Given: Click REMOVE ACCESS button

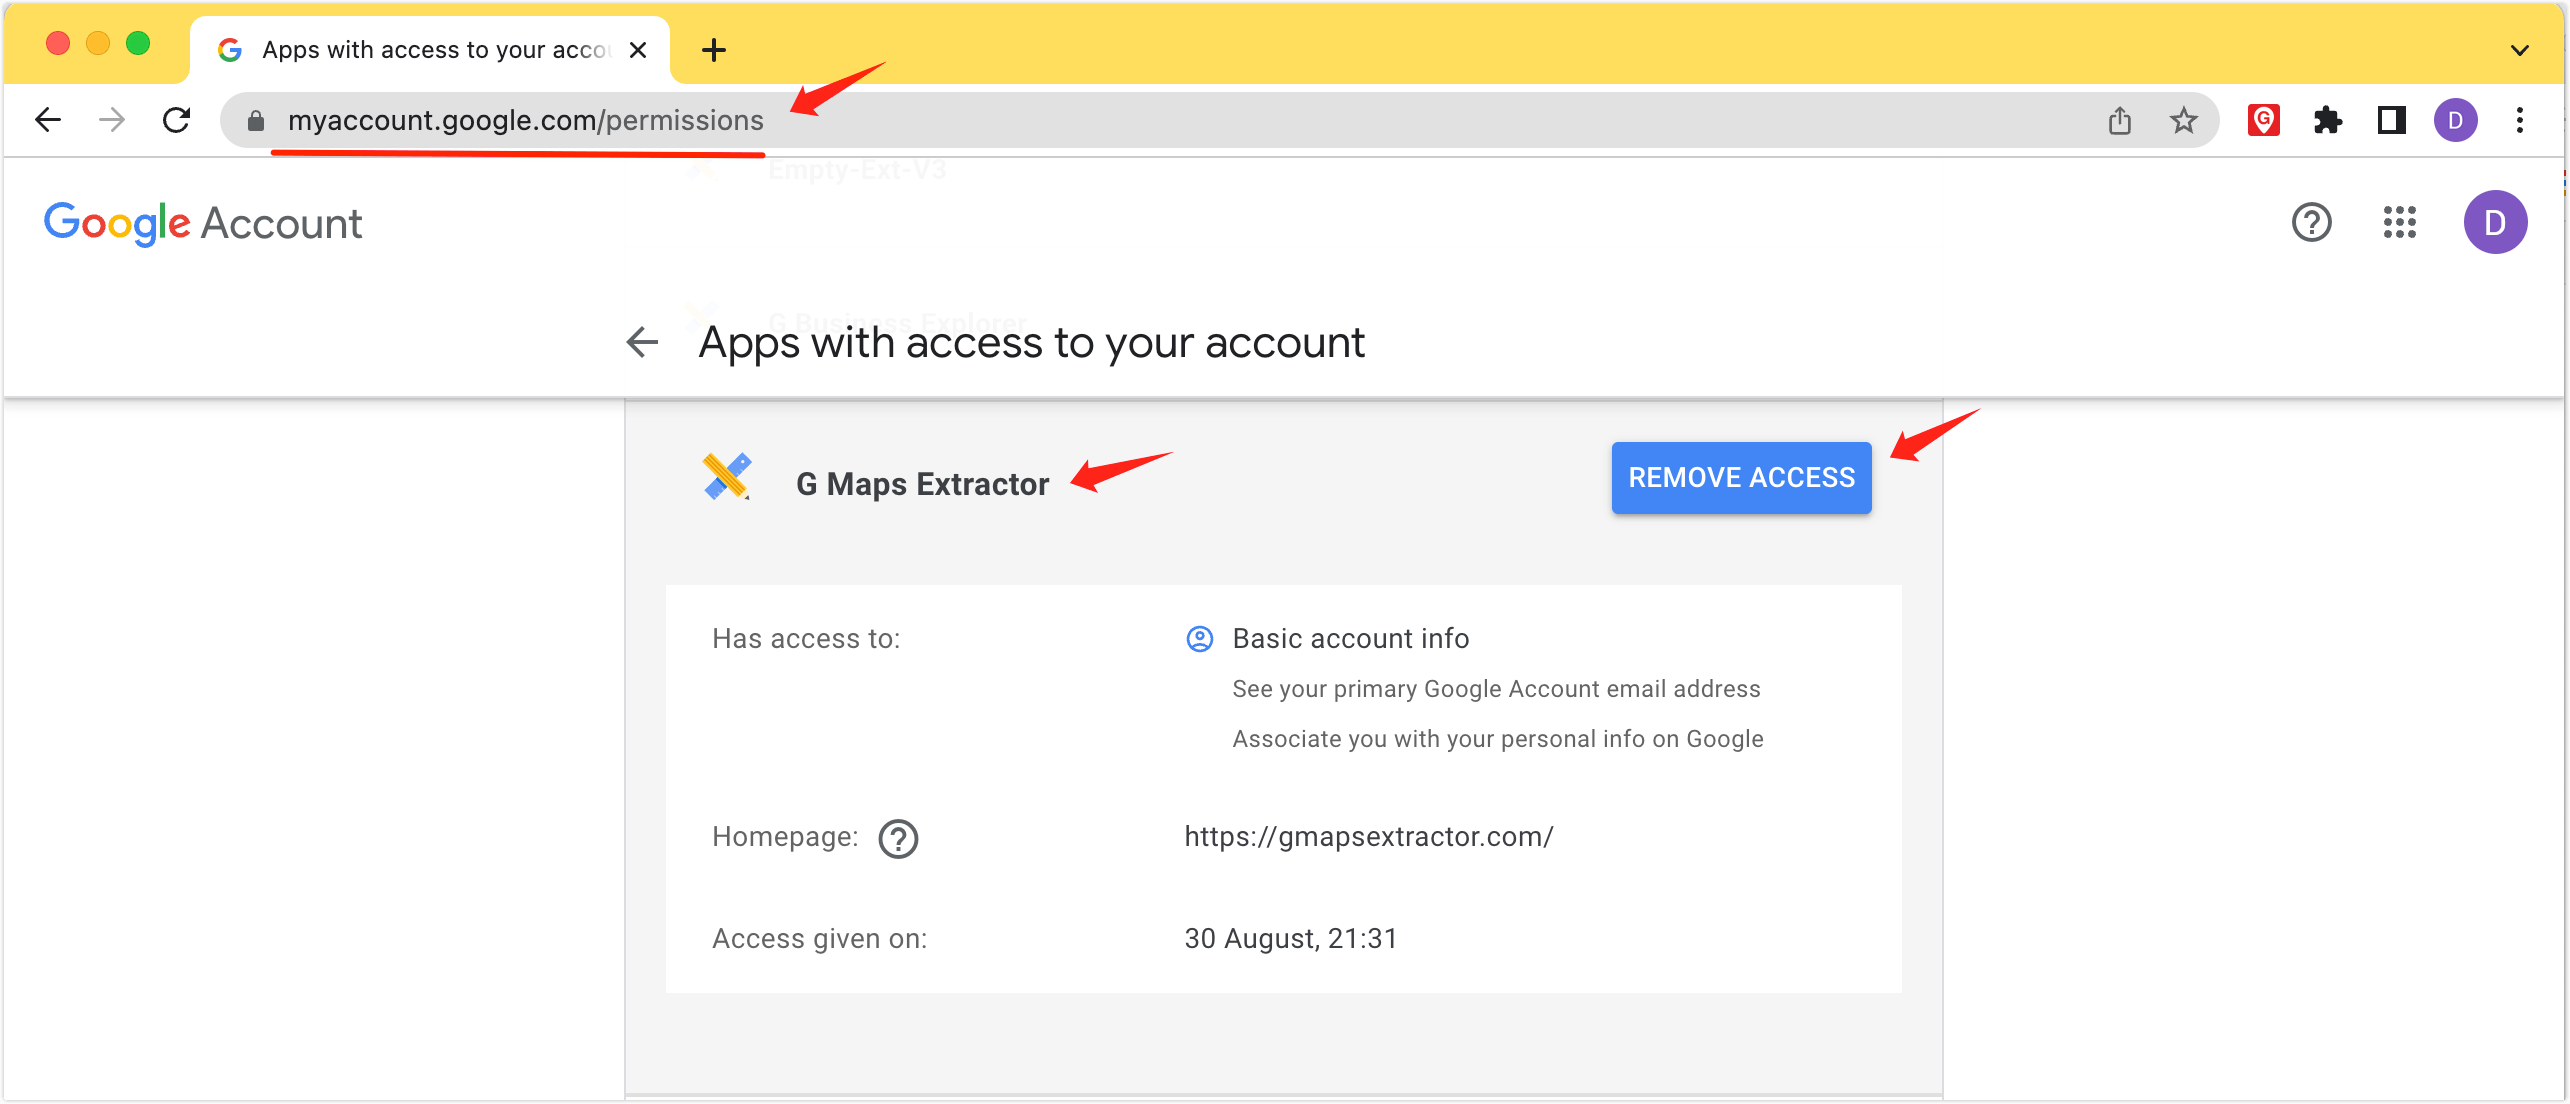Looking at the screenshot, I should (x=1742, y=478).
